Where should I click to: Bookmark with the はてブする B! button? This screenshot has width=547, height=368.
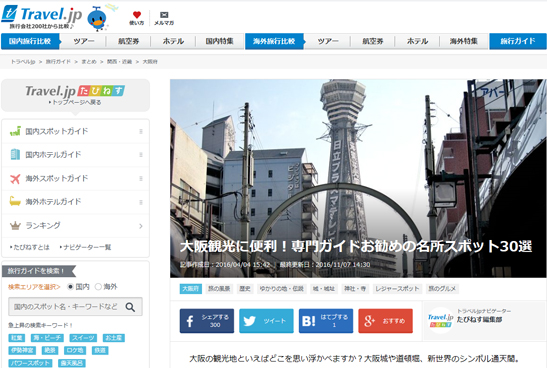tap(326, 321)
